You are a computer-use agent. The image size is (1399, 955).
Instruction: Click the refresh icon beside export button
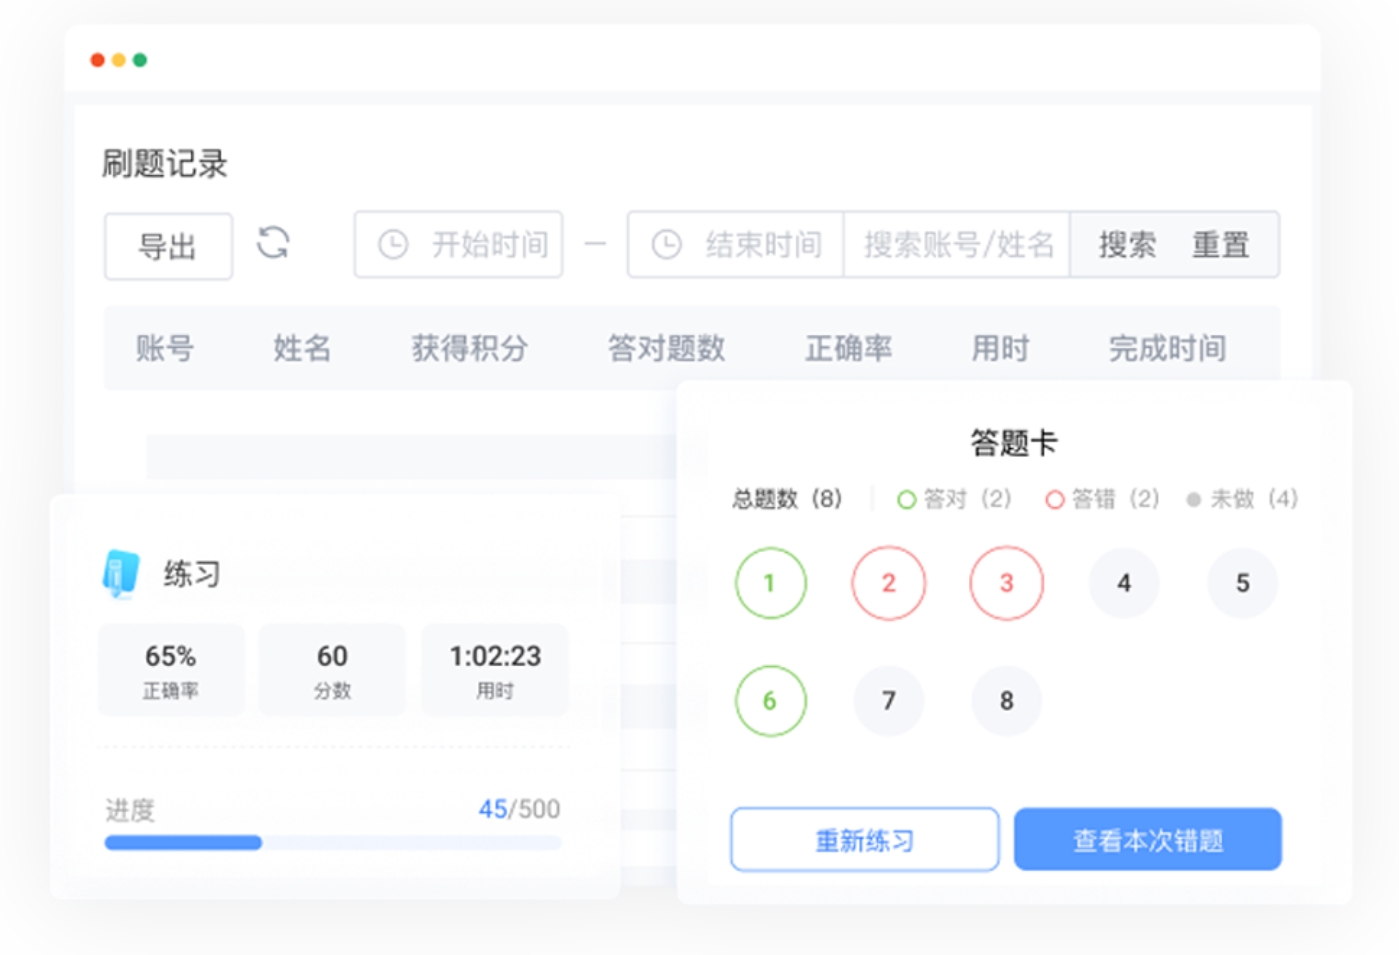273,243
